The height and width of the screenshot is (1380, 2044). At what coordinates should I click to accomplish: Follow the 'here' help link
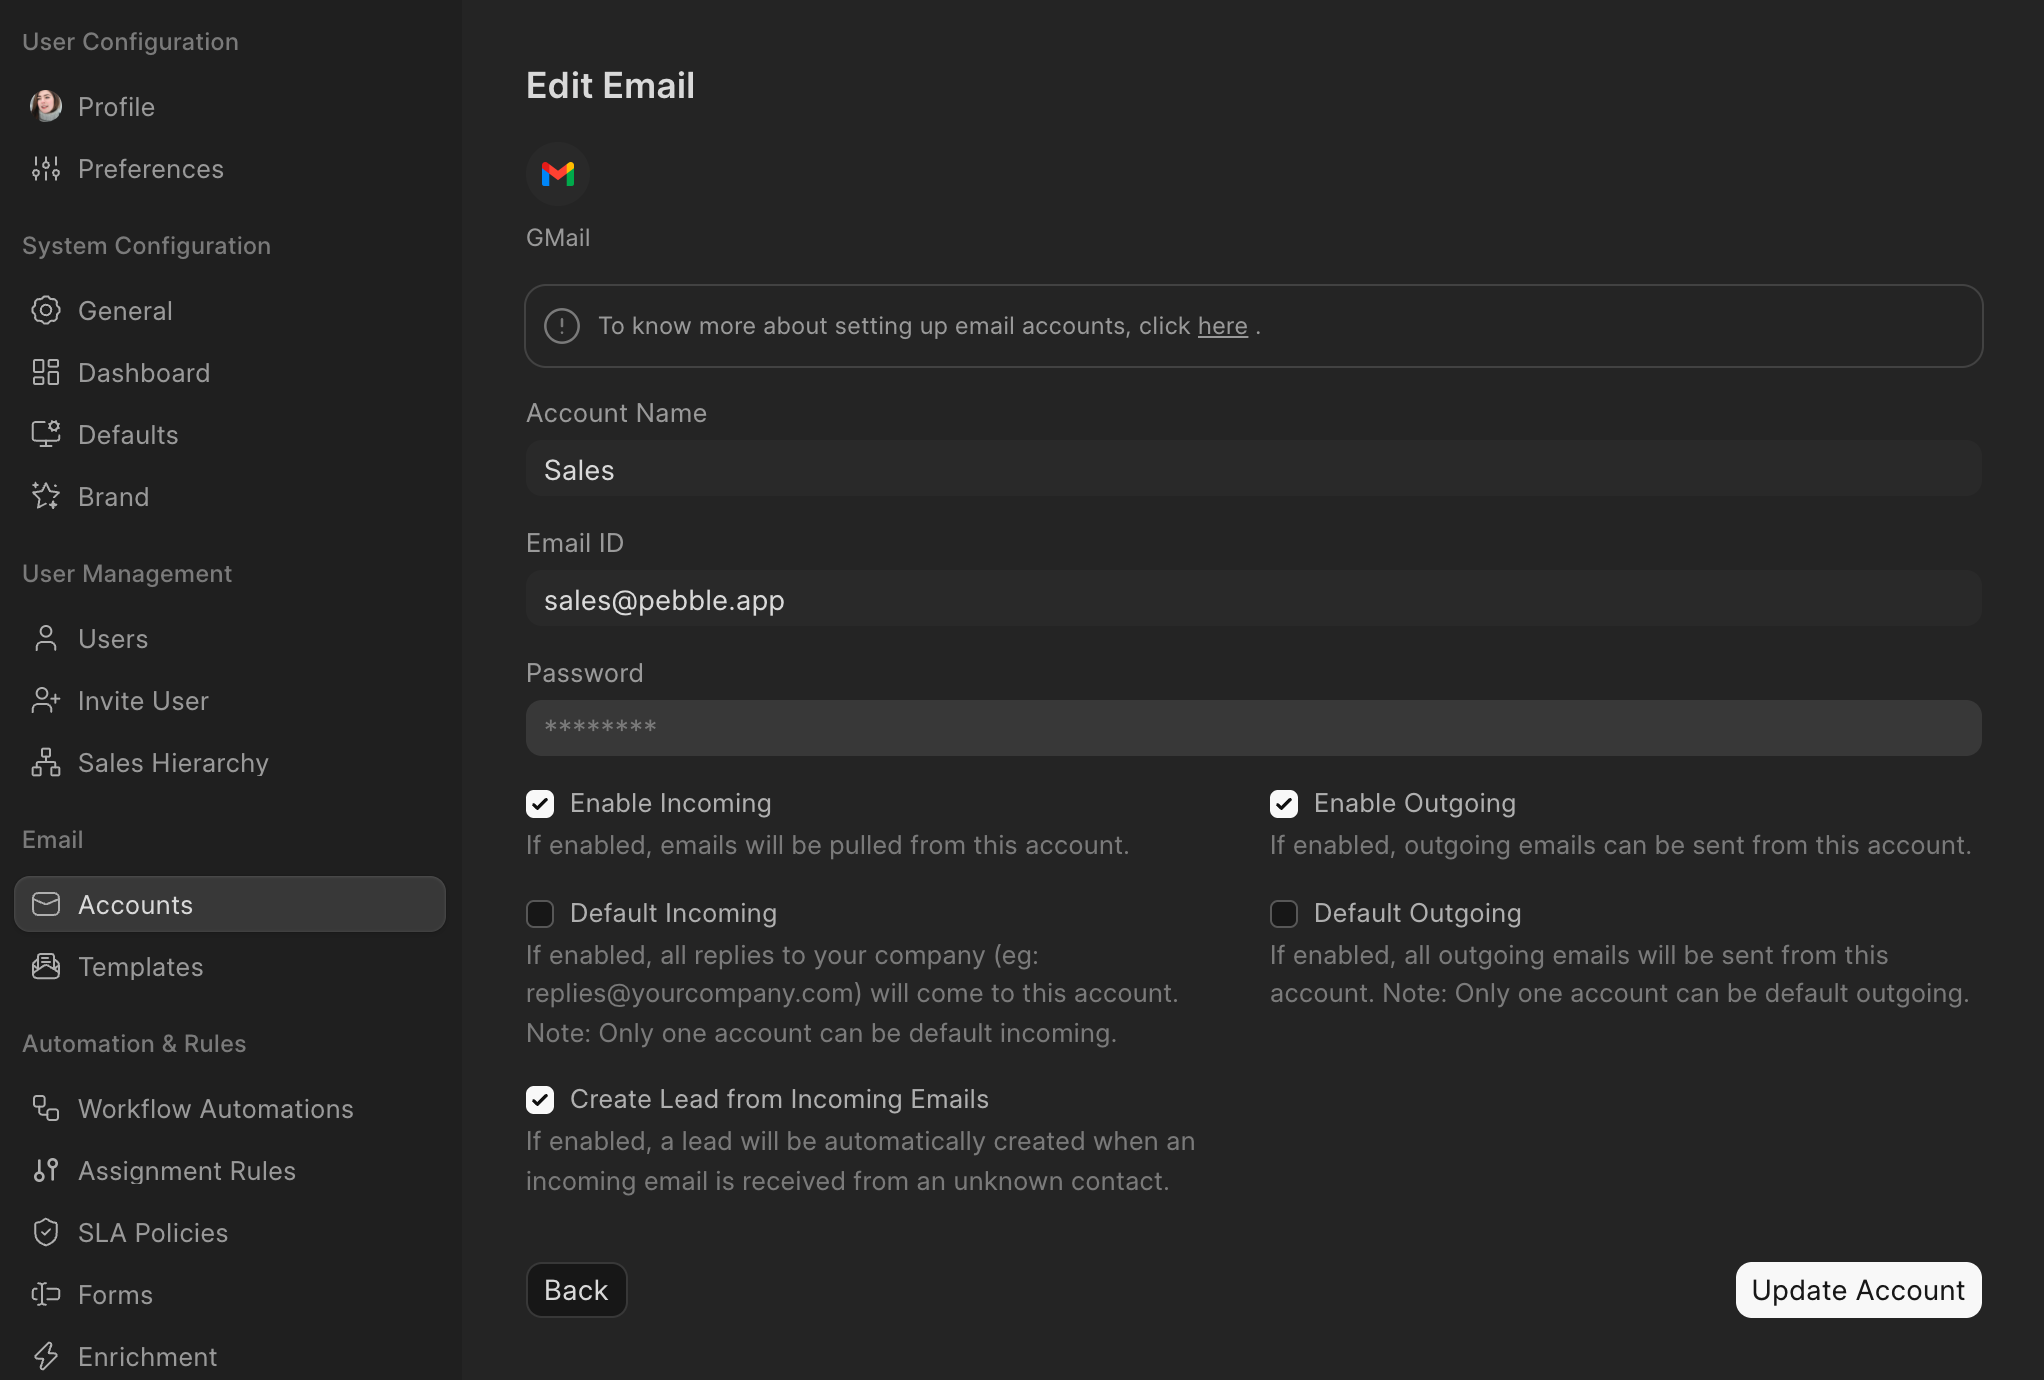[x=1223, y=326]
